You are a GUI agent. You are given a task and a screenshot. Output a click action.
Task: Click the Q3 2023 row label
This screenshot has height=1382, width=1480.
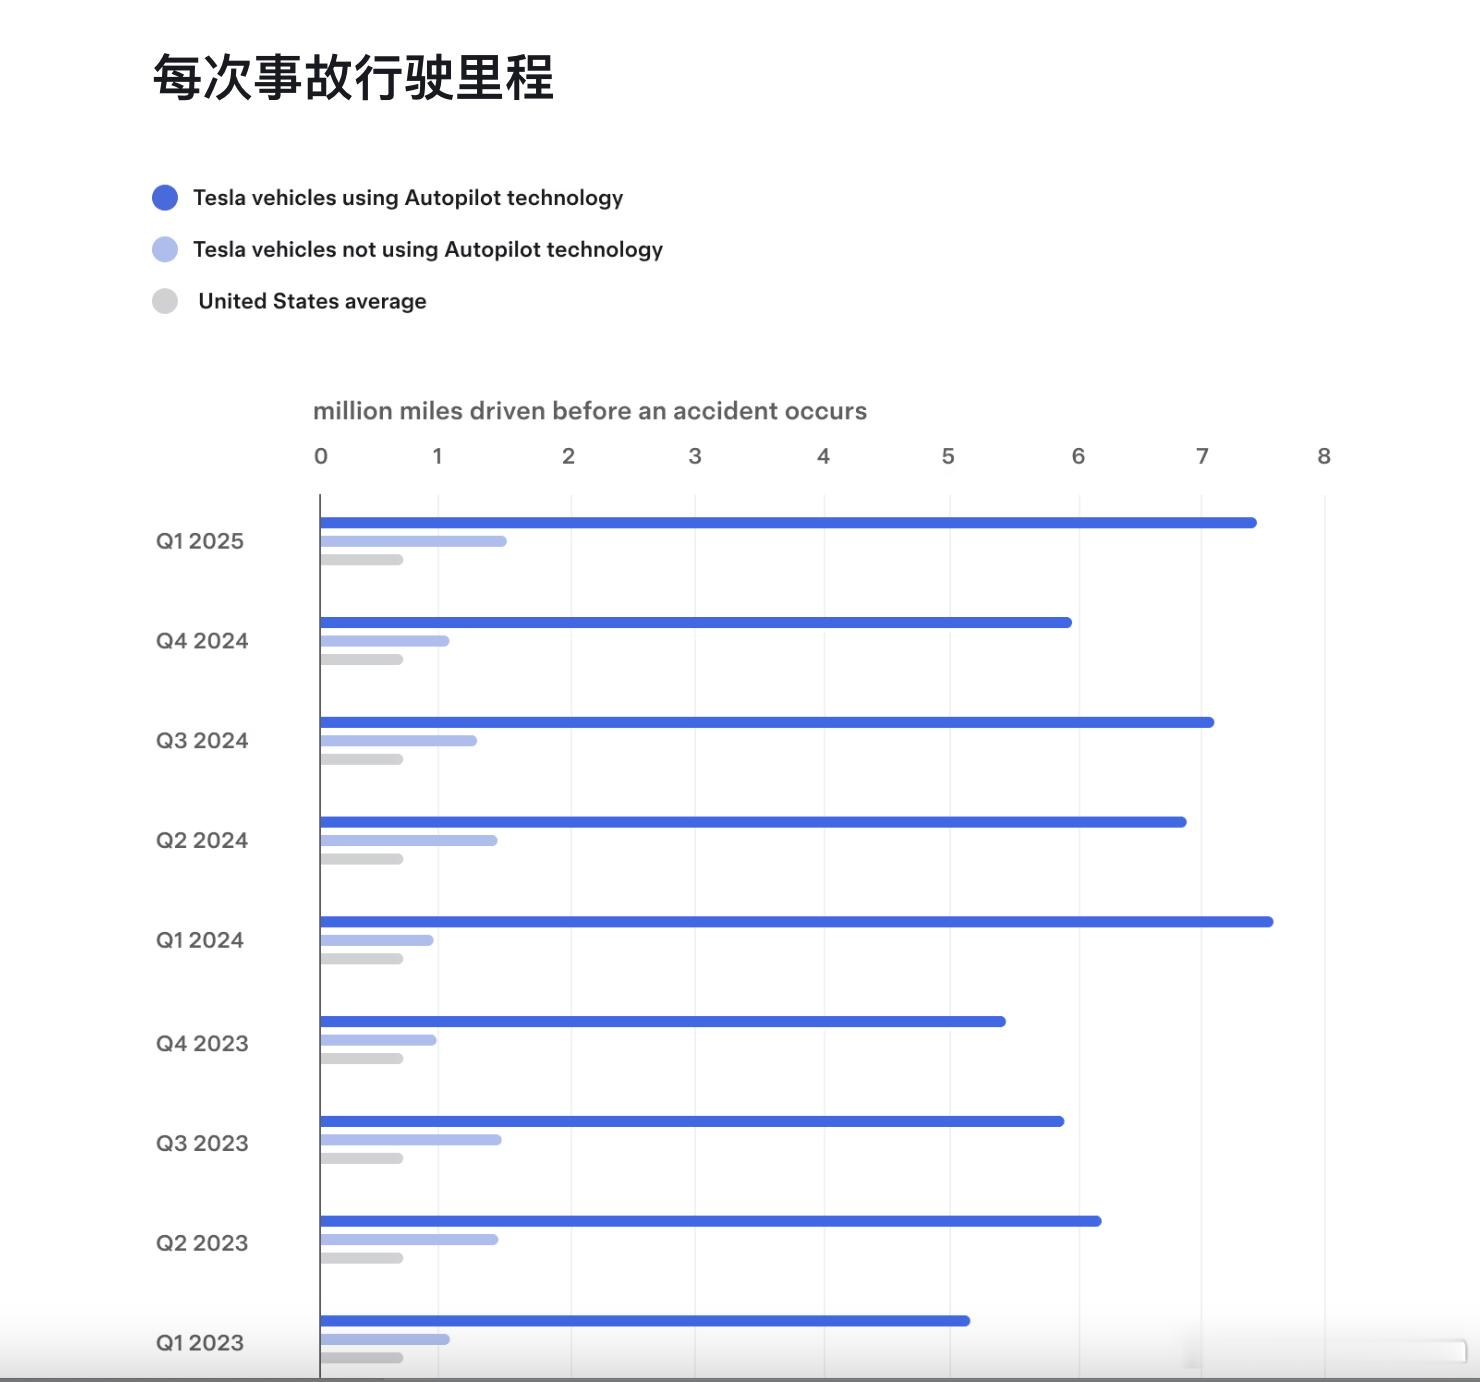click(202, 1143)
